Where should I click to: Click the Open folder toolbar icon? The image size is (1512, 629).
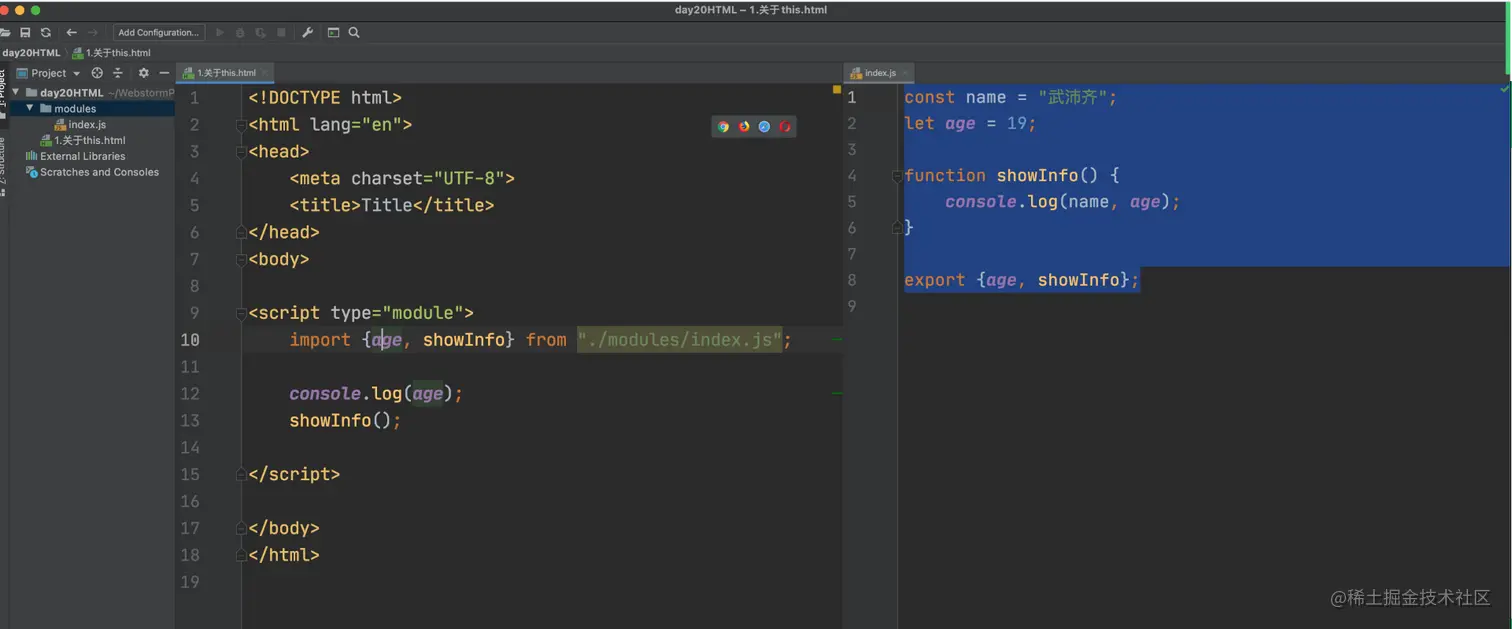(5, 32)
